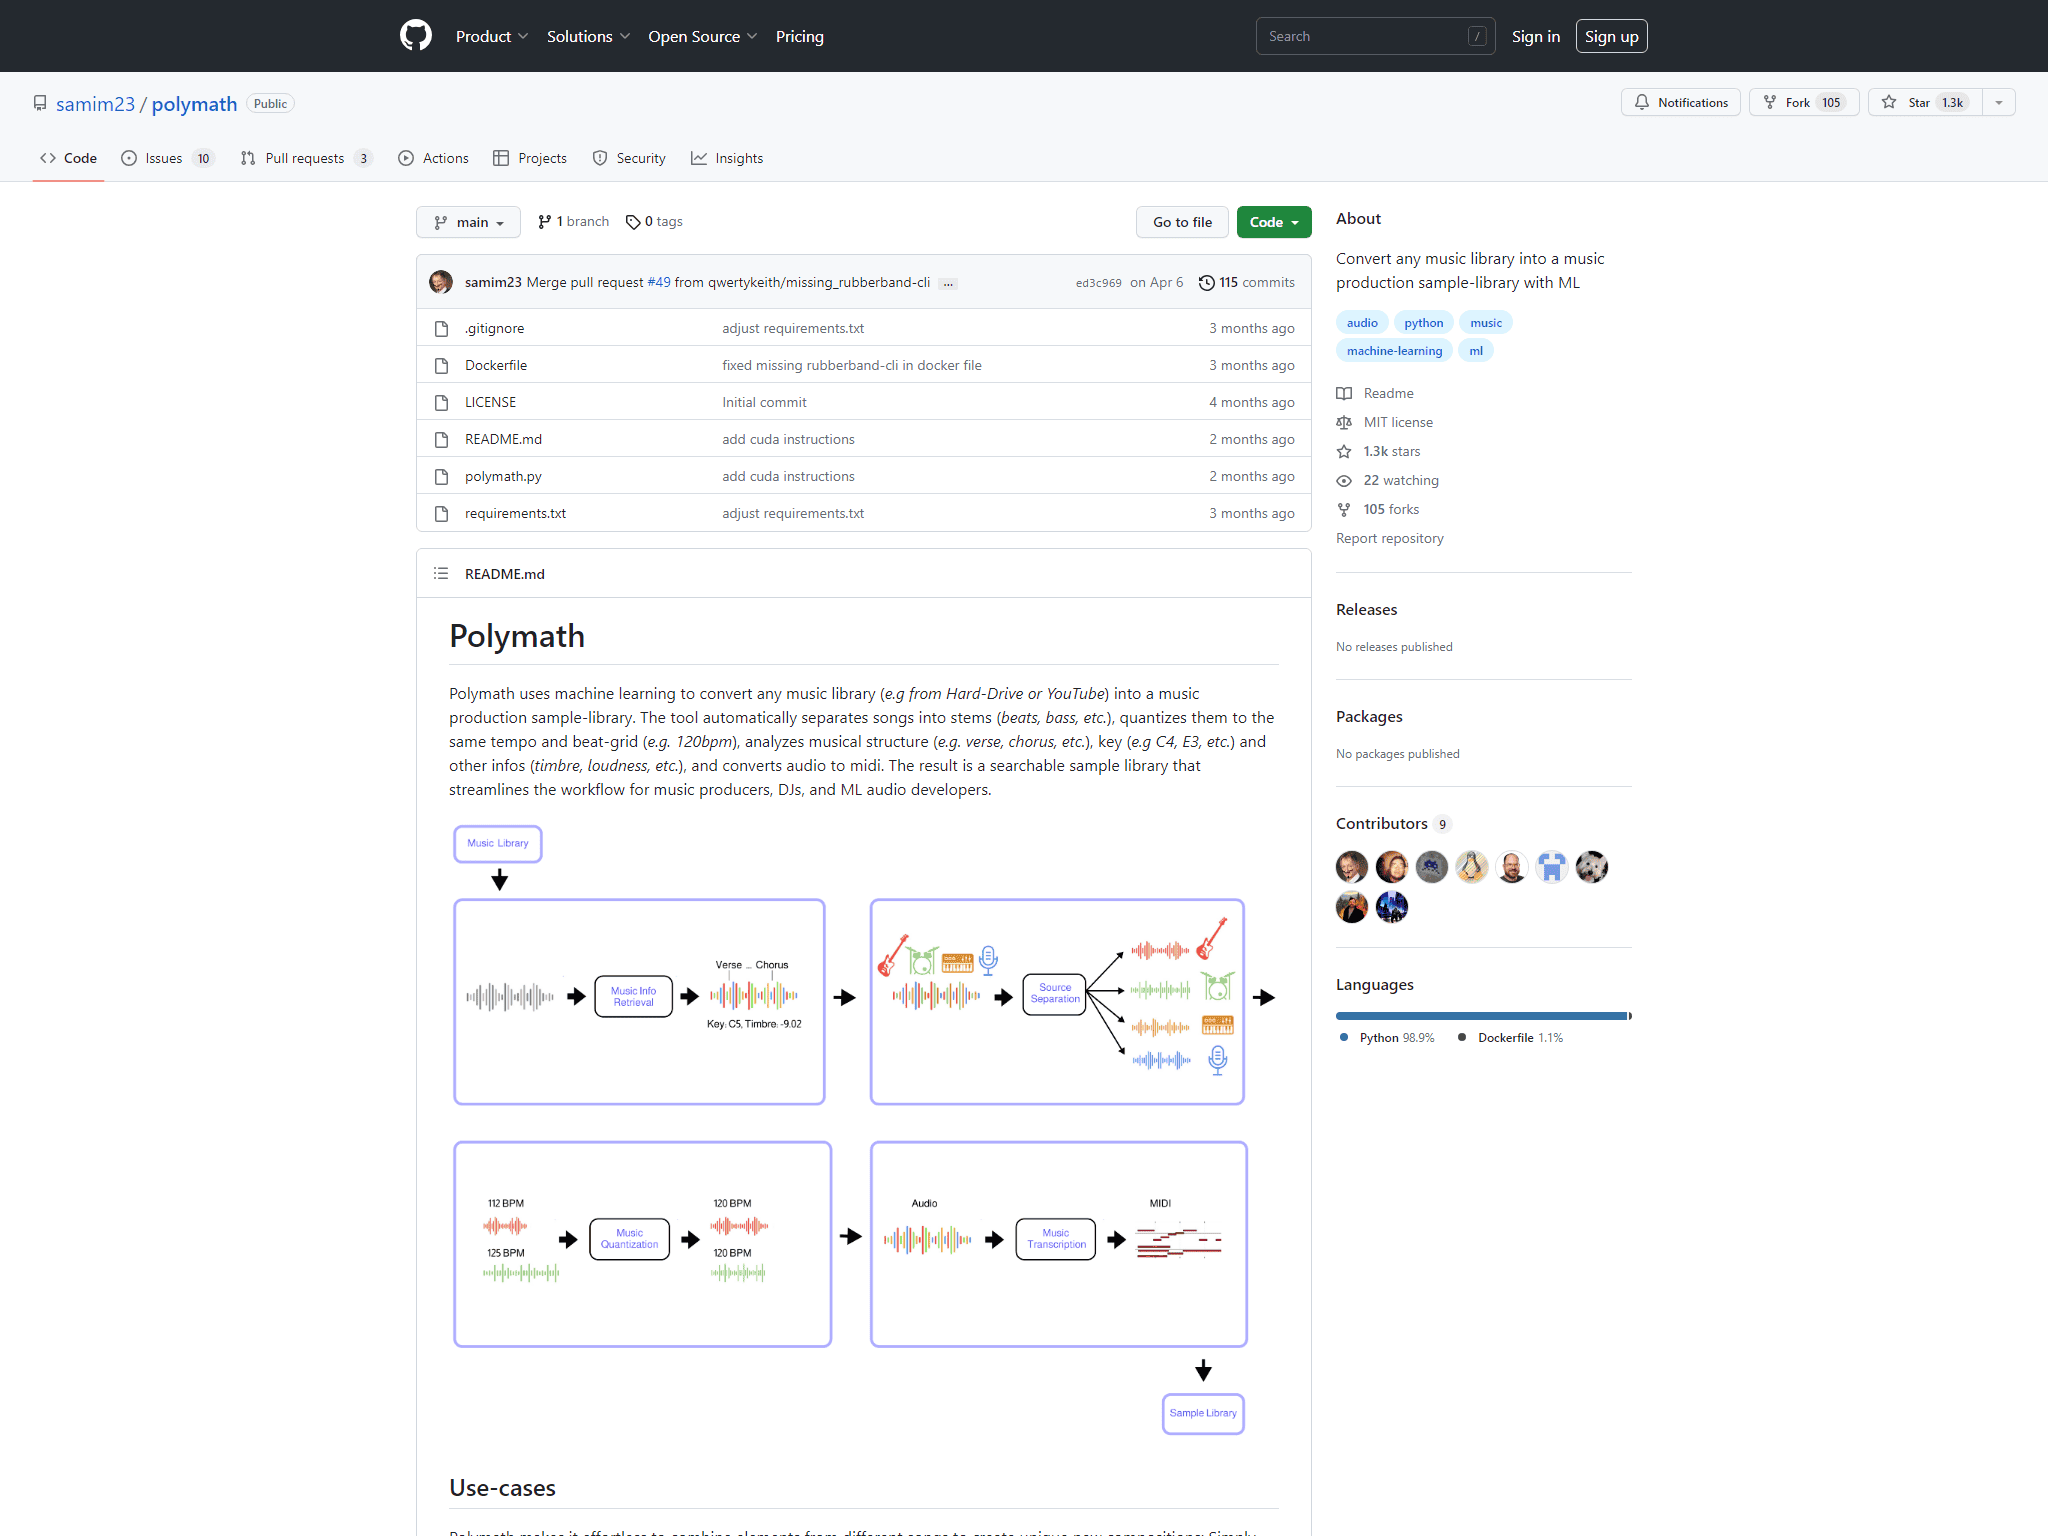Open the Dockerfile file

(496, 365)
